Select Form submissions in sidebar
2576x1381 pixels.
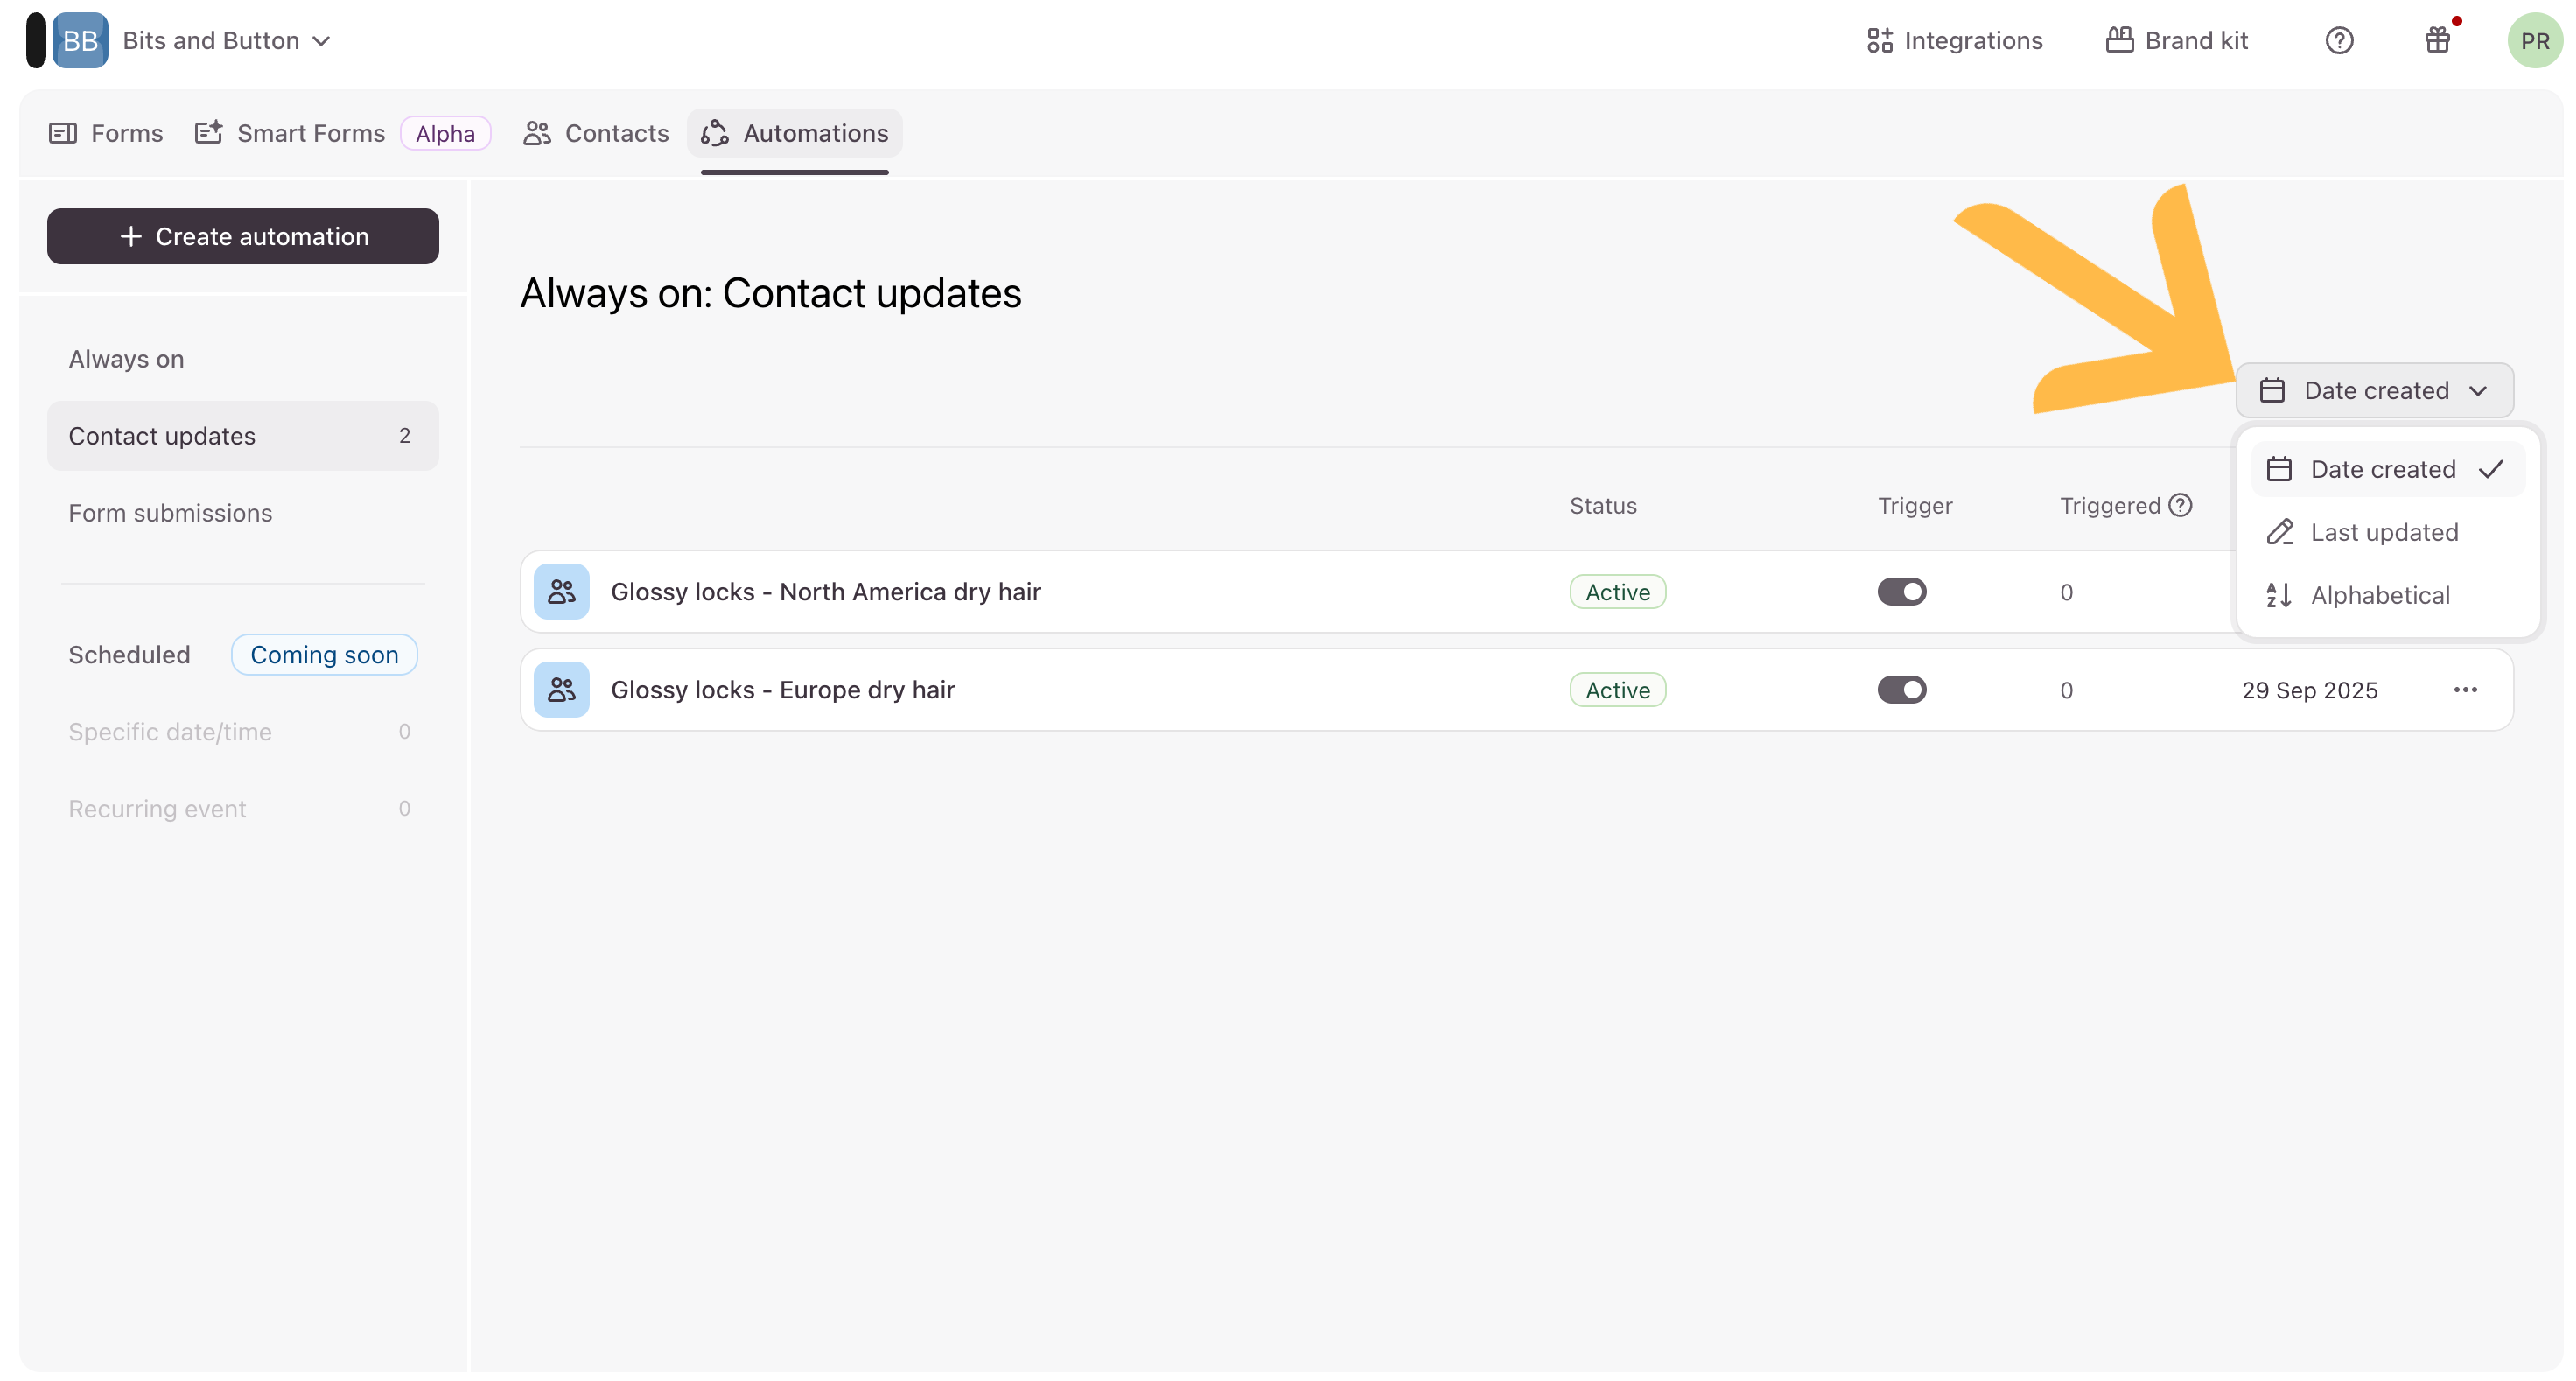(x=170, y=513)
